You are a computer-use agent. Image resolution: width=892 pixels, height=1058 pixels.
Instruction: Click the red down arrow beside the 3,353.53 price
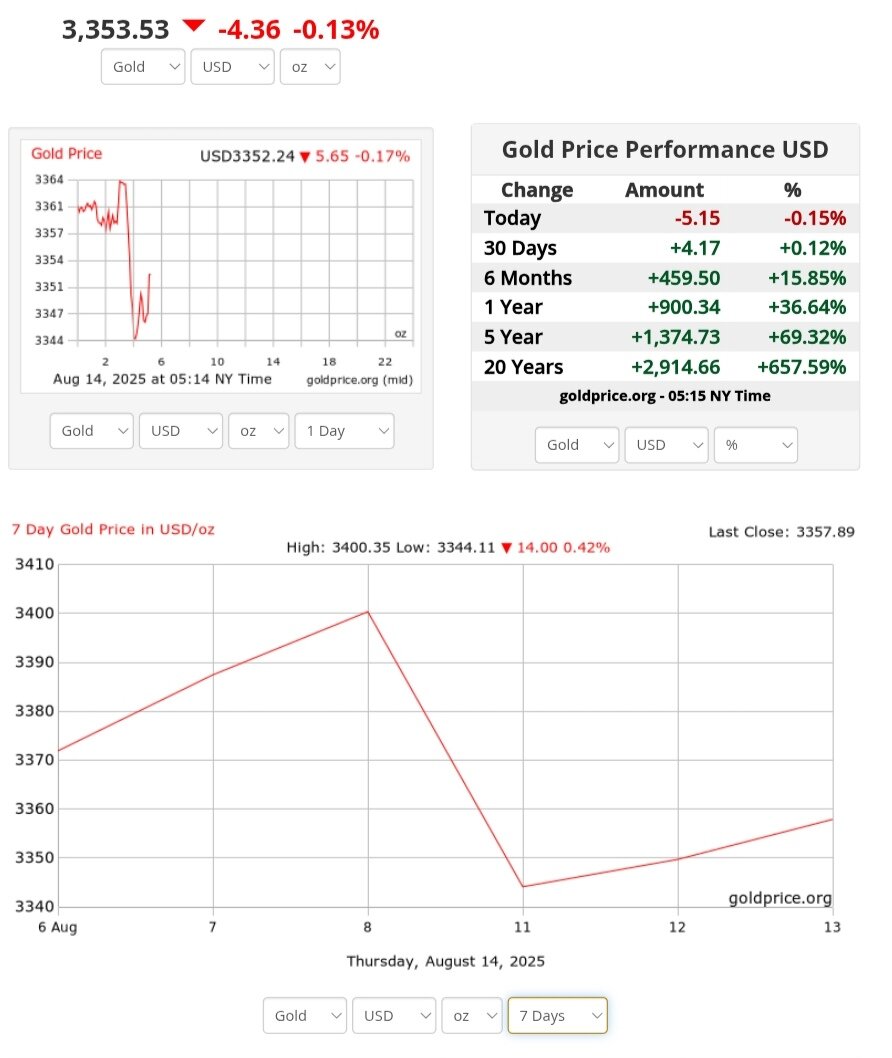point(193,26)
